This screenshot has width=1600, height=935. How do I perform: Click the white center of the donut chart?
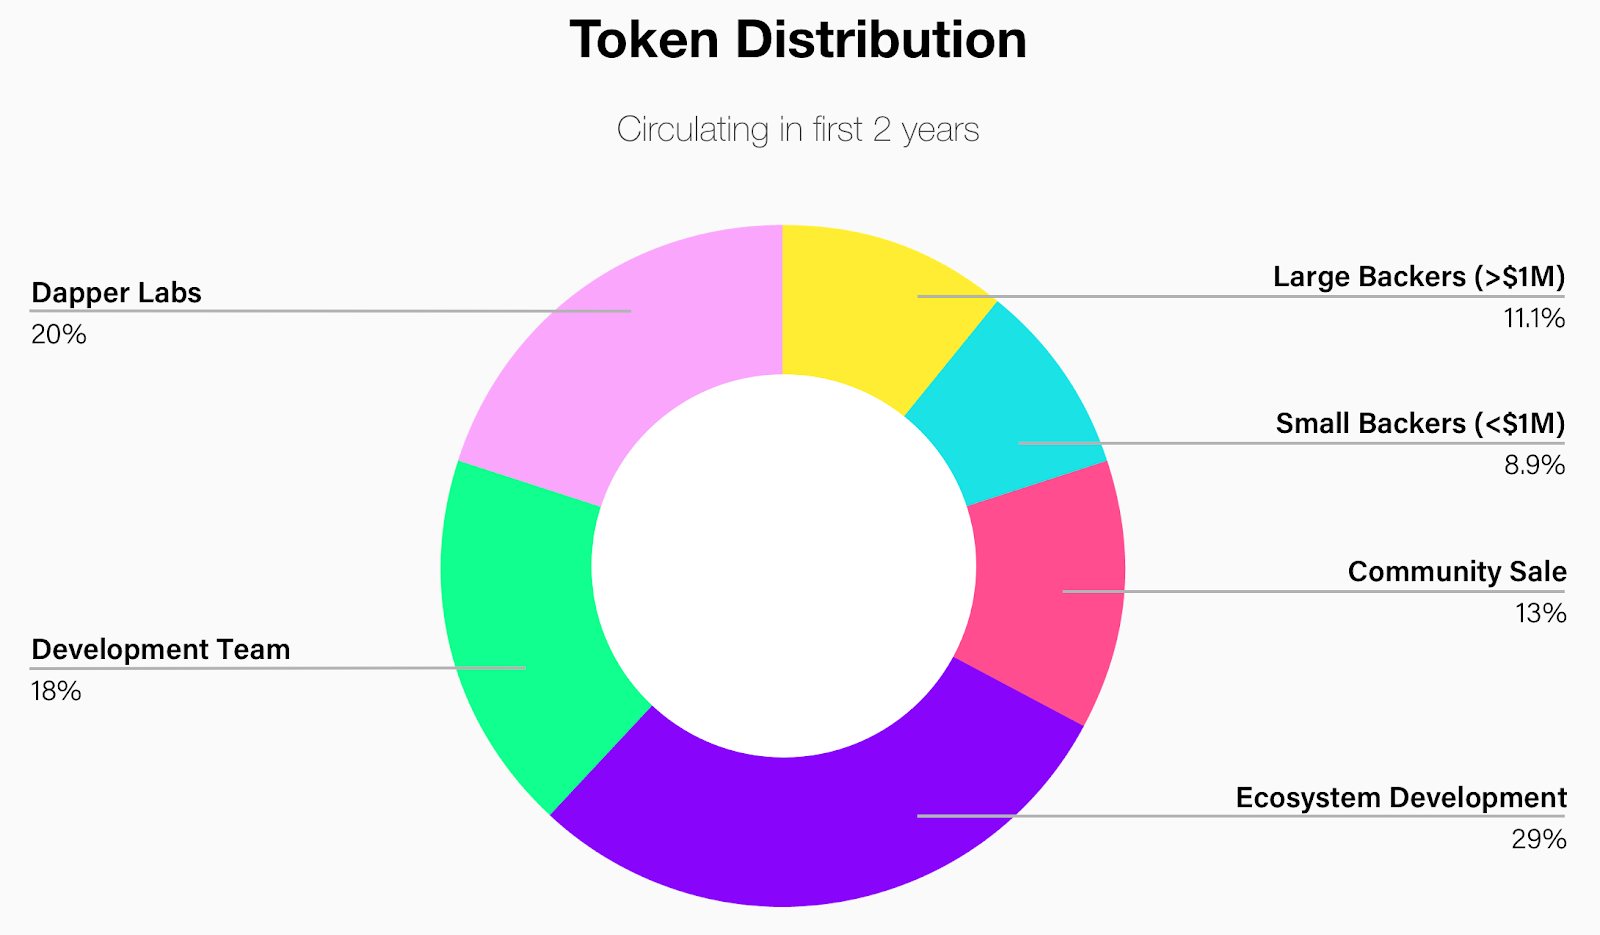click(x=783, y=566)
